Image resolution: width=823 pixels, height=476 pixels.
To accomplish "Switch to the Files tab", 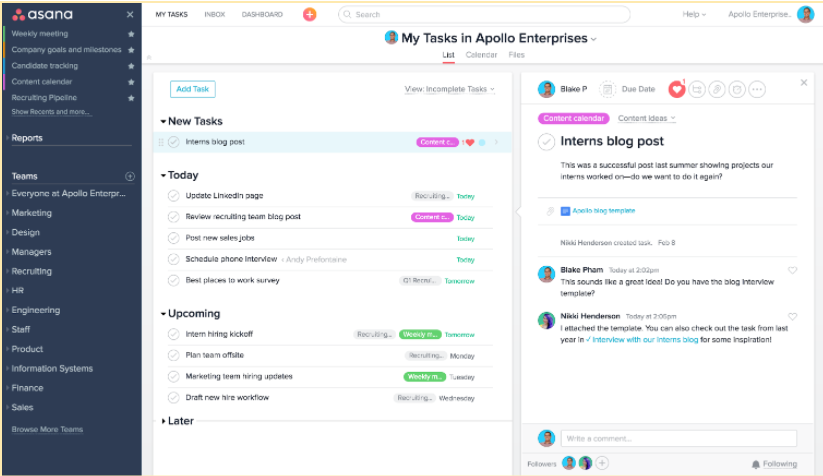I will point(516,55).
